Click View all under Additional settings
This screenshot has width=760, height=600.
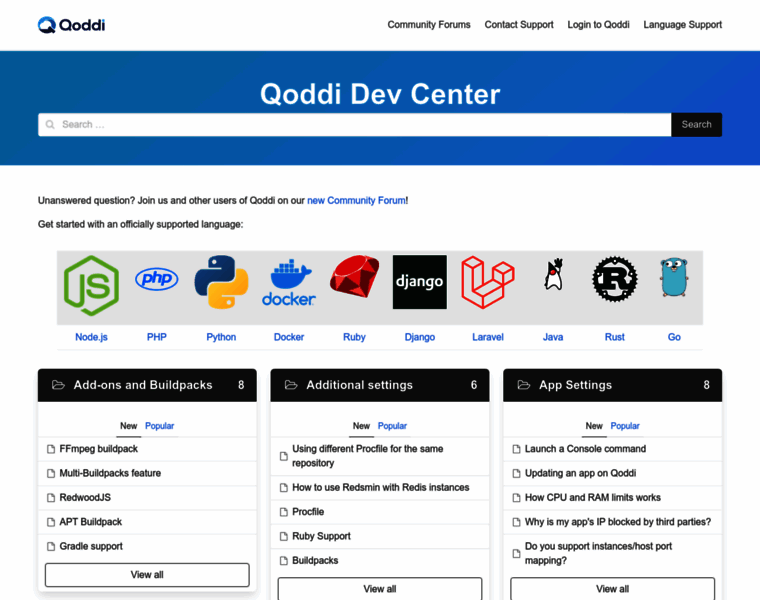click(x=380, y=589)
